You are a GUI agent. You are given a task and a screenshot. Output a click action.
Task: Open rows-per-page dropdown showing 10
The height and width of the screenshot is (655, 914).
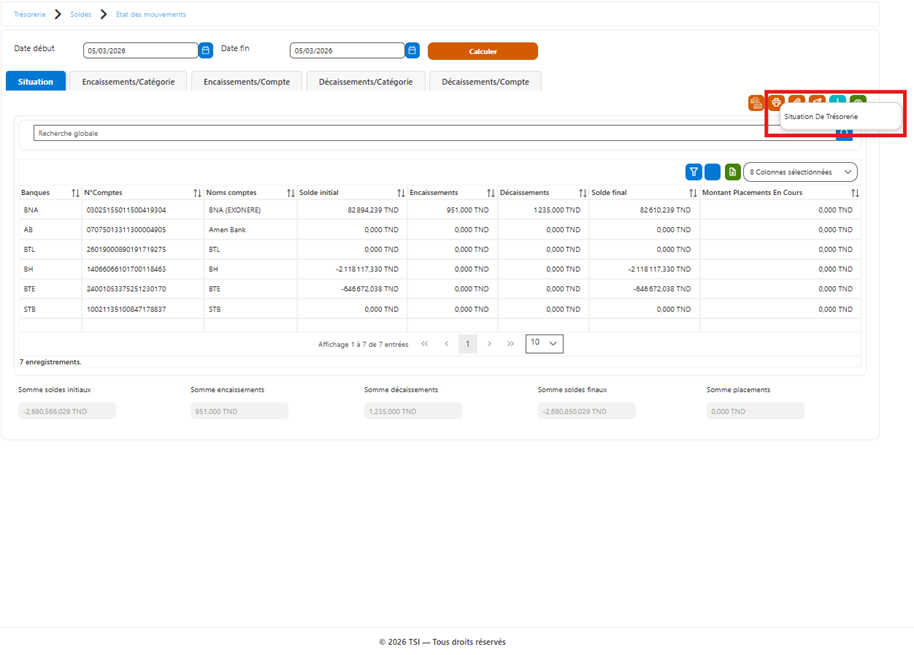[x=544, y=343]
